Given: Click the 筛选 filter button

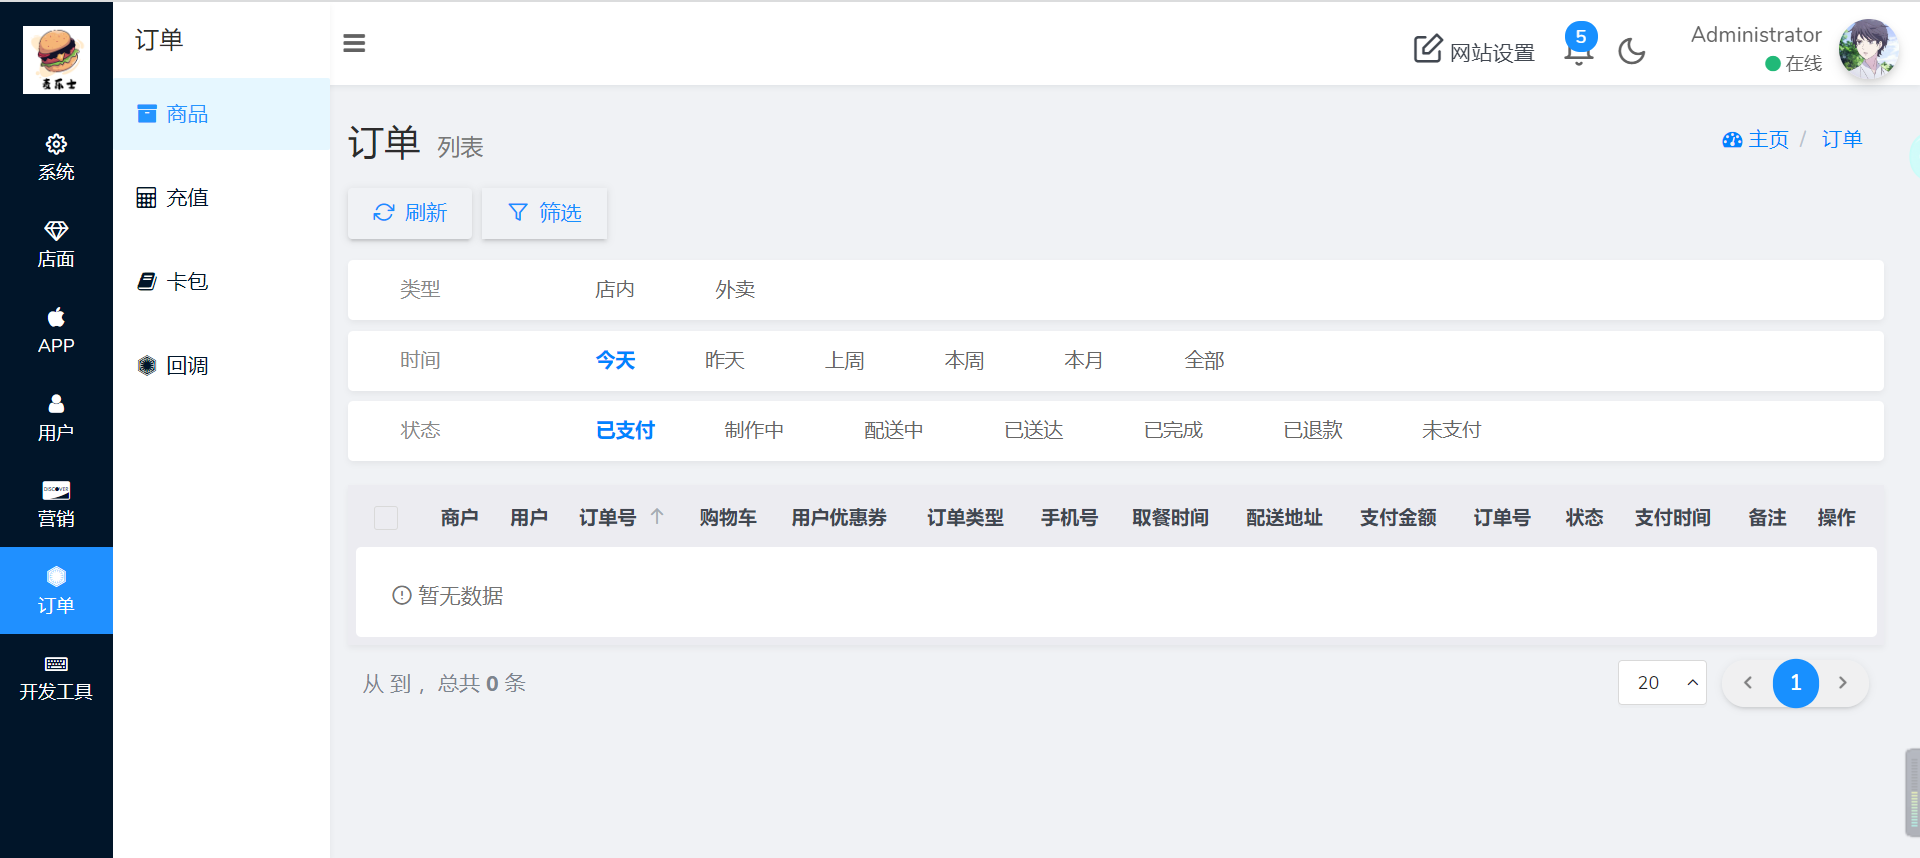Looking at the screenshot, I should (545, 213).
